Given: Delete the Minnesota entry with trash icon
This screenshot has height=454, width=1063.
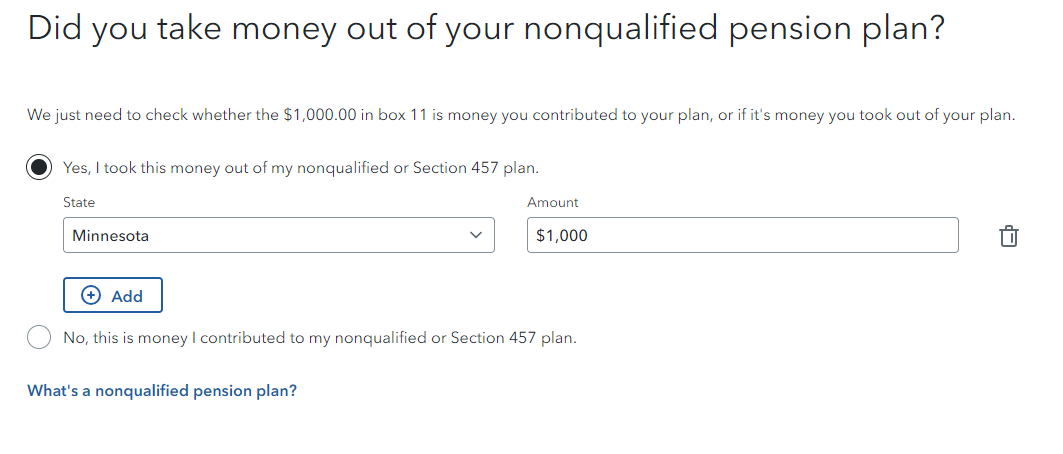Looking at the screenshot, I should tap(1008, 236).
